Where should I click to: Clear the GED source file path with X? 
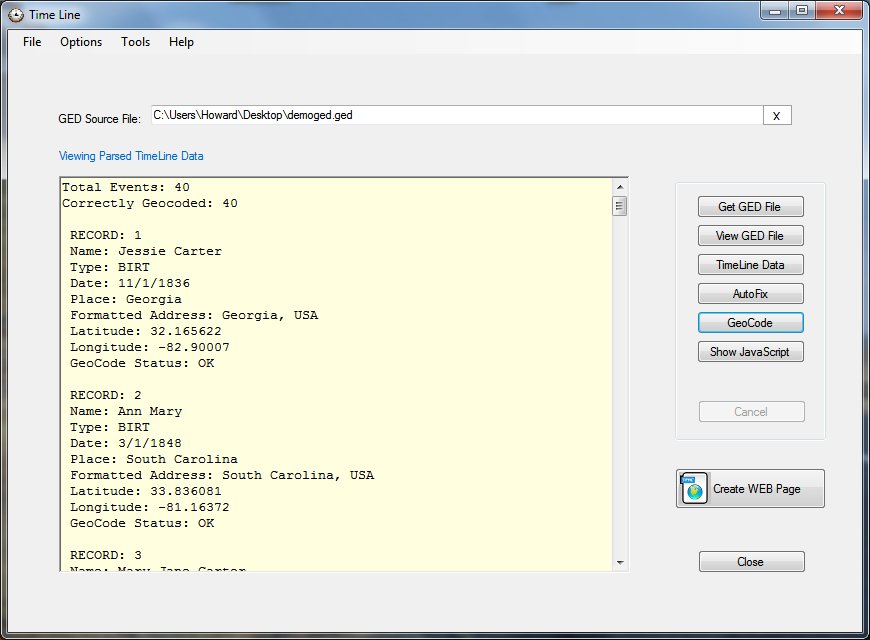click(777, 114)
